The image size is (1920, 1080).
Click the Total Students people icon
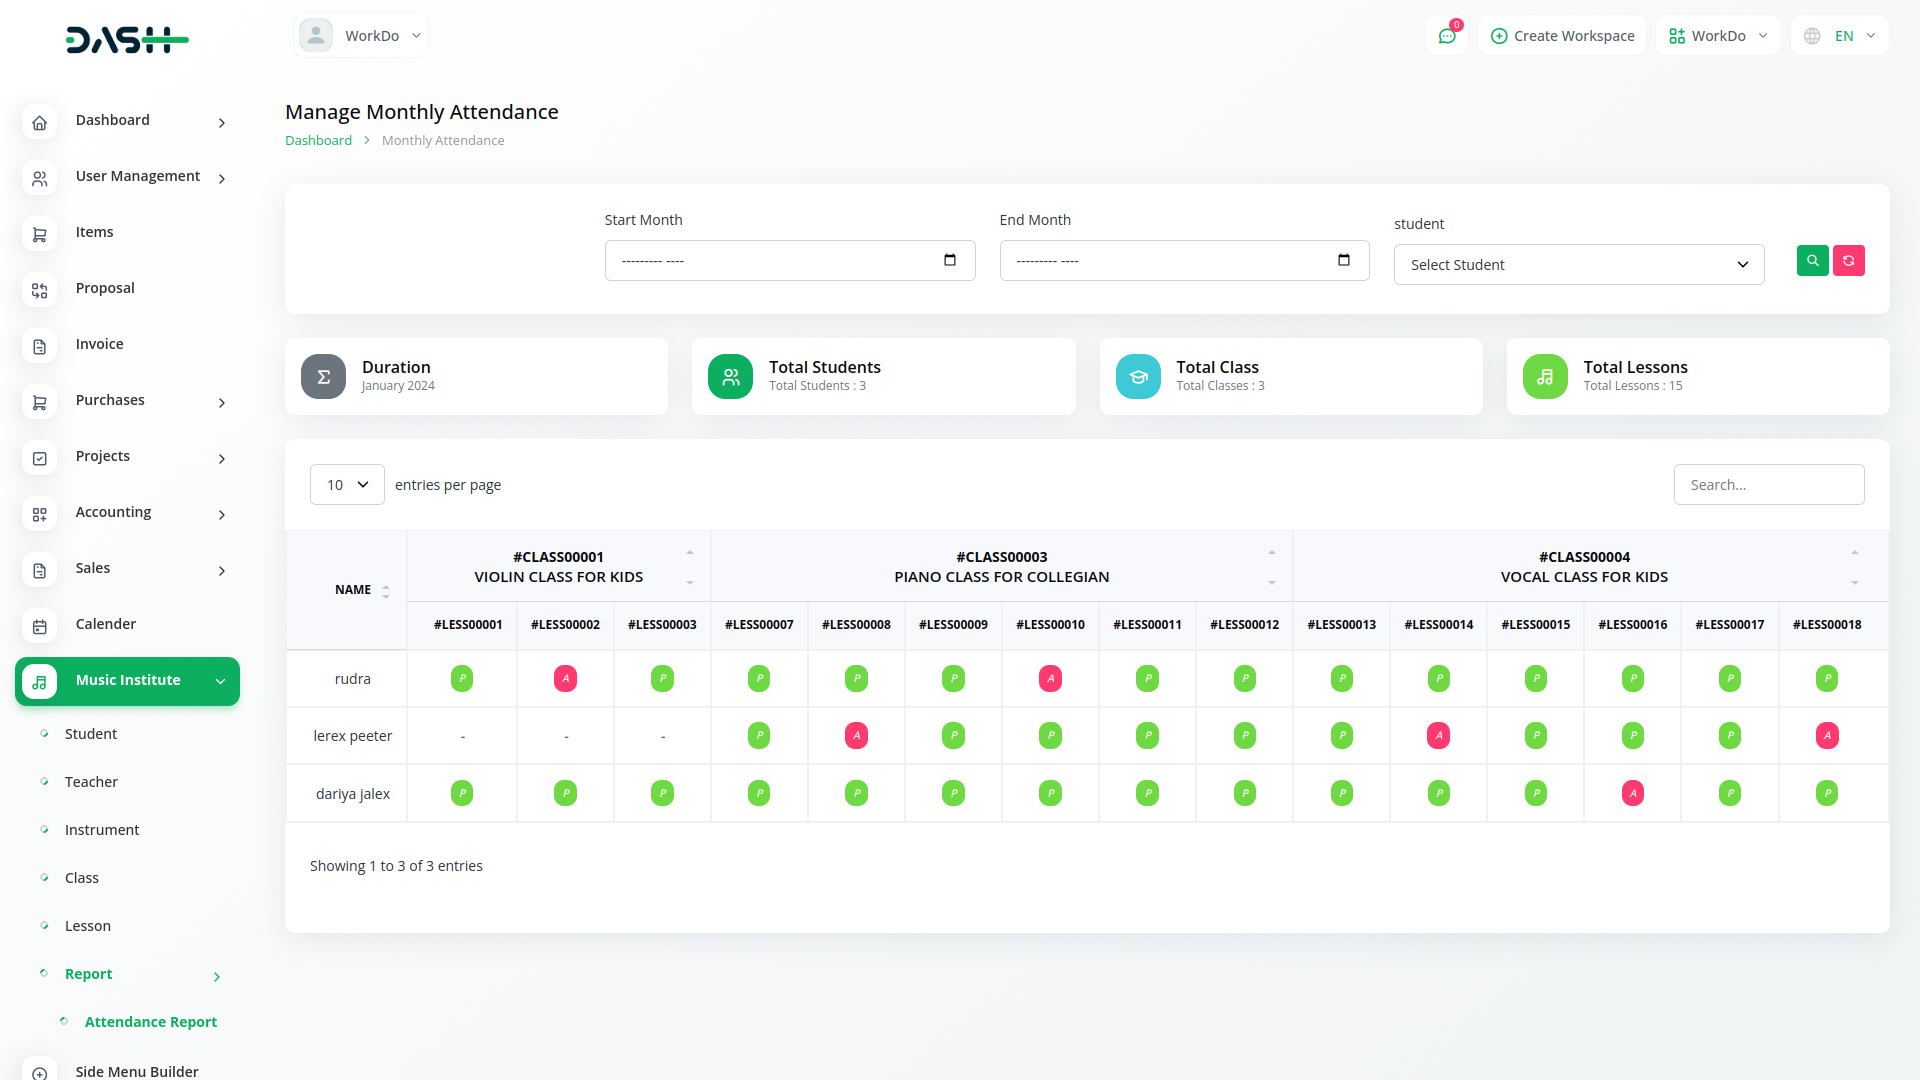730,377
